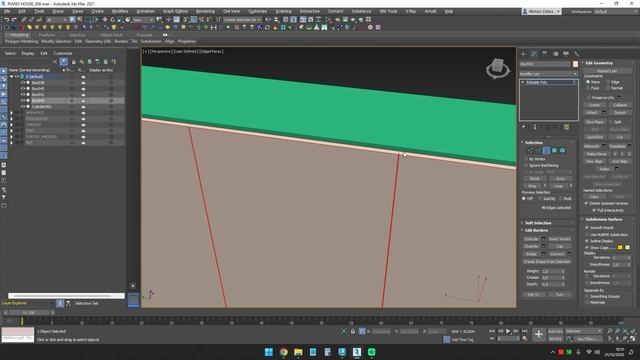Screen dimensions: 640x360
Task: Open 3ds Max from the Windows taskbar
Action: coord(357,352)
